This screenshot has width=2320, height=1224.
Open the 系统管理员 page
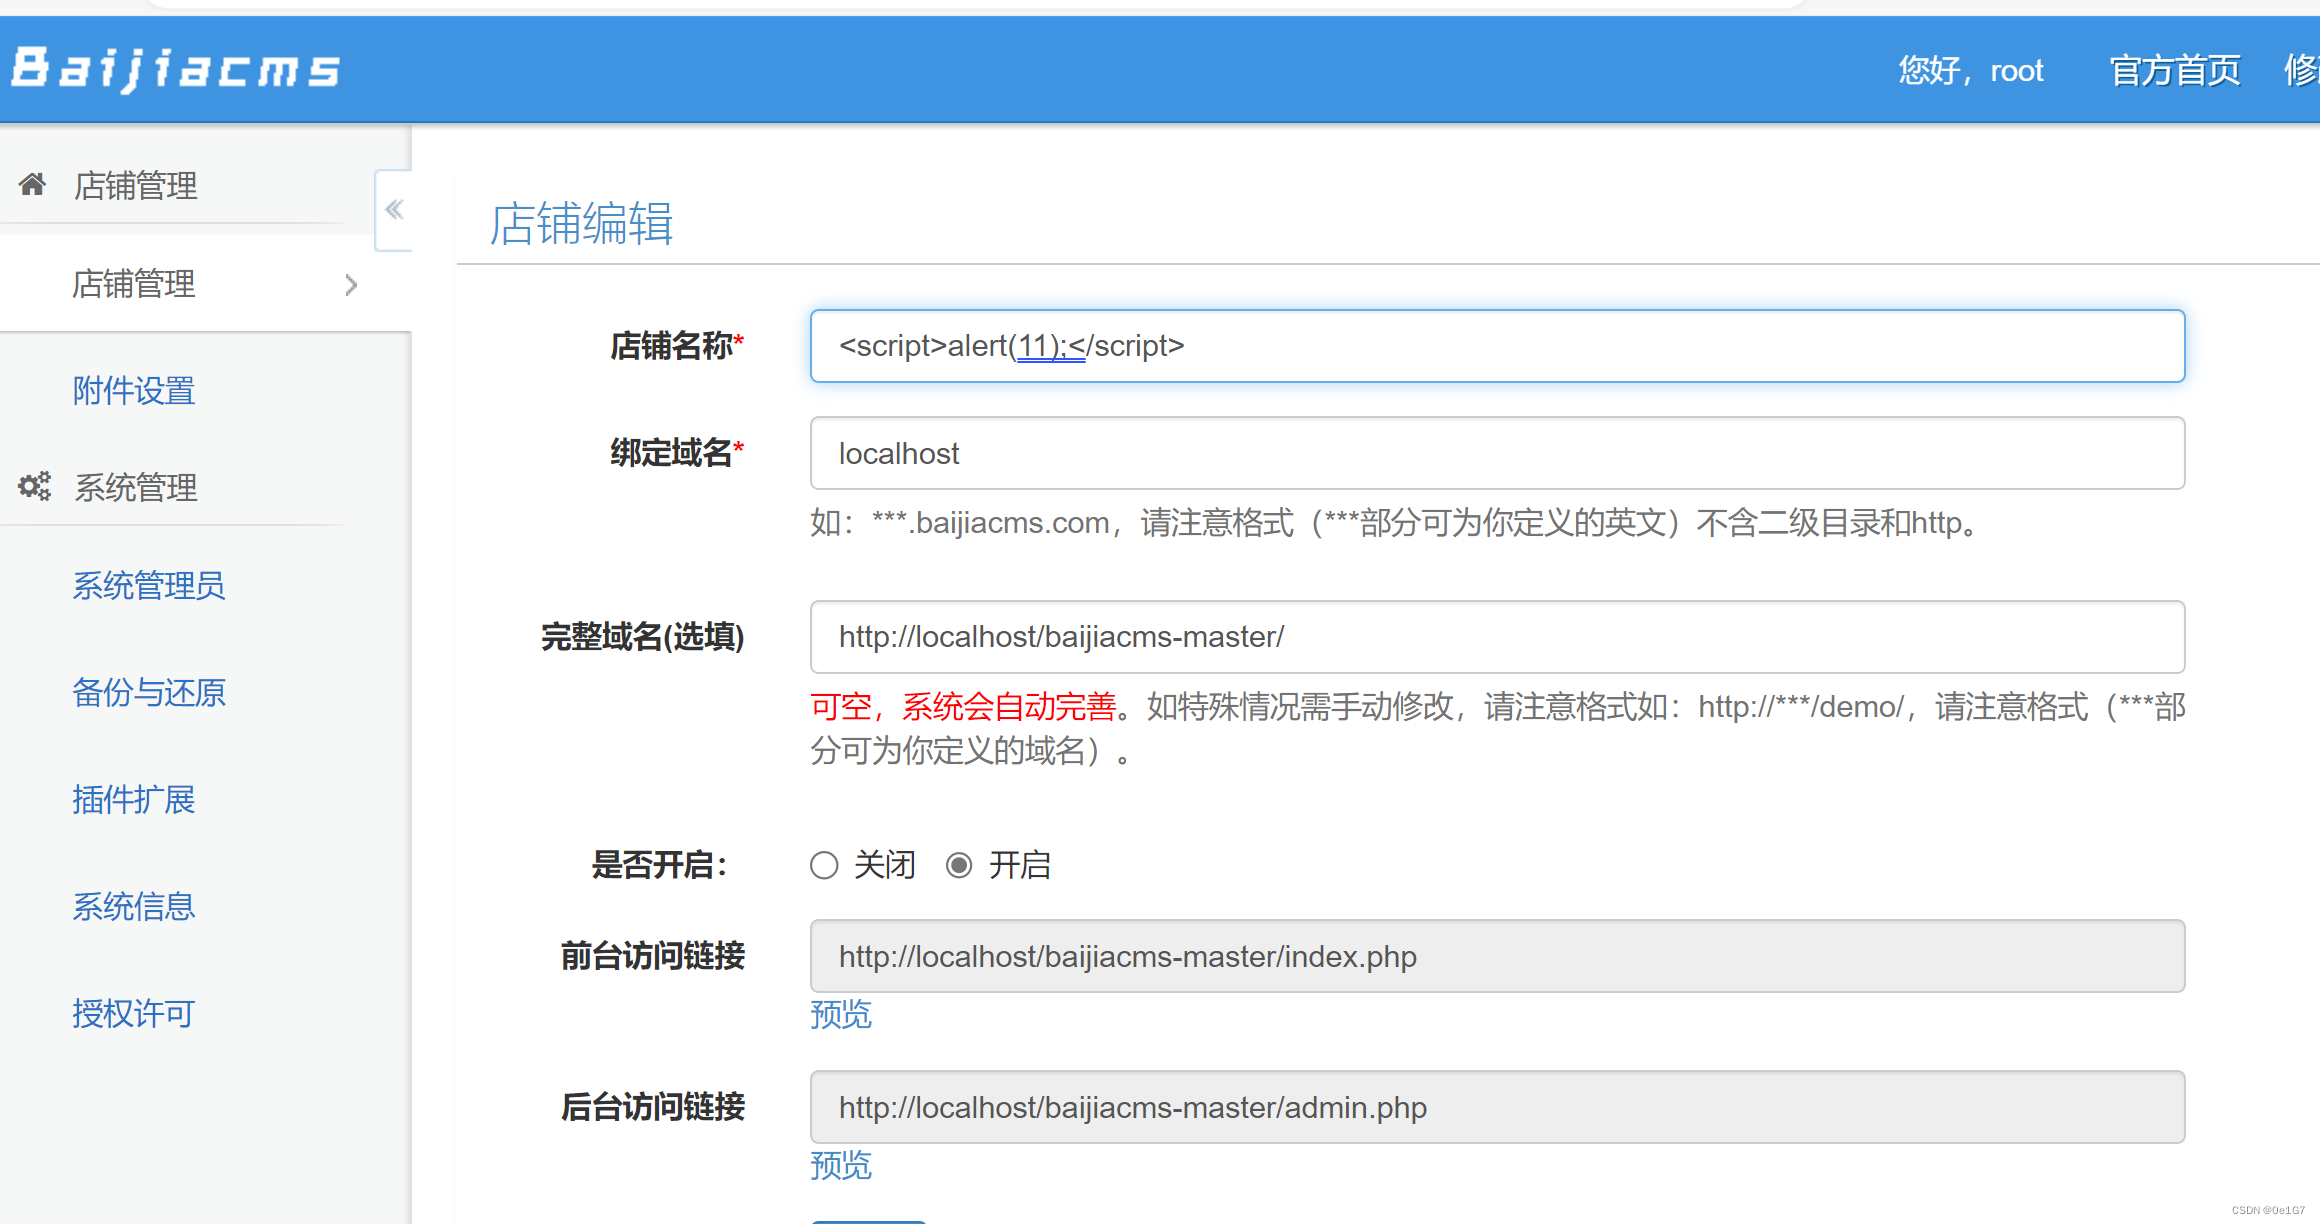pos(148,586)
